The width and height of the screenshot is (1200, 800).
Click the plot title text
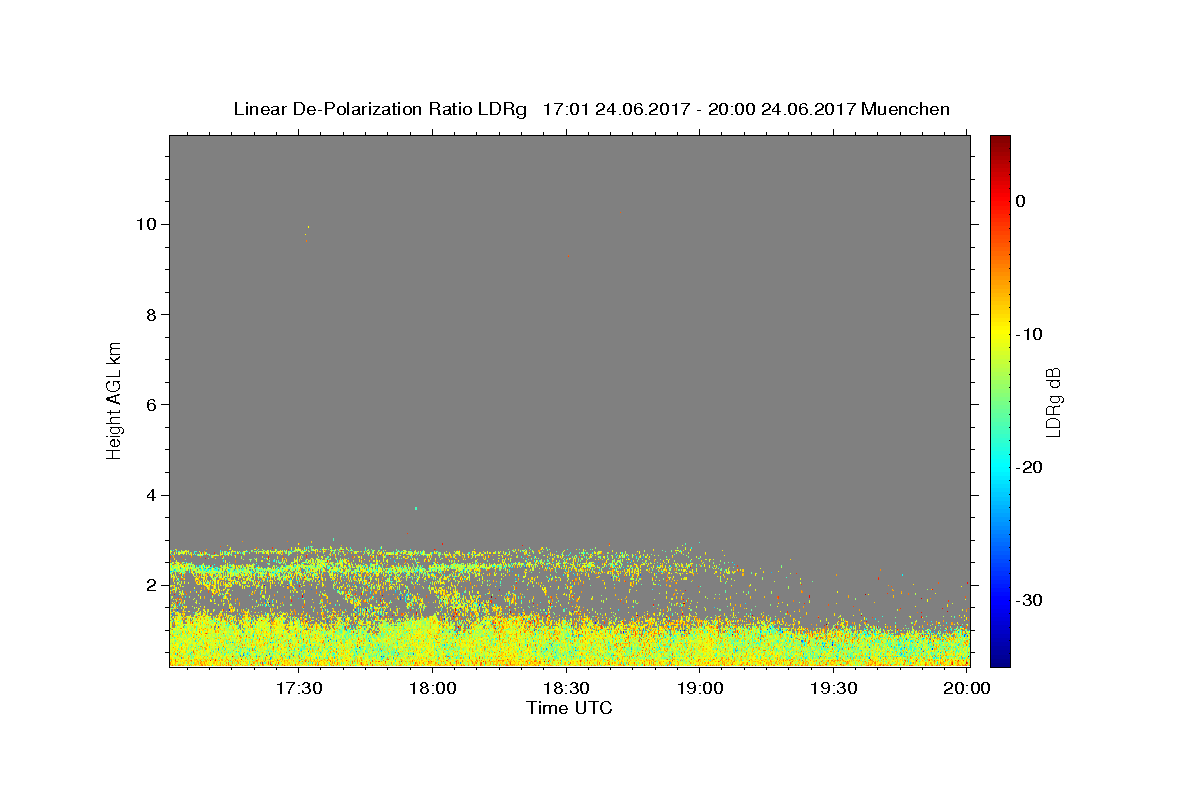591,109
